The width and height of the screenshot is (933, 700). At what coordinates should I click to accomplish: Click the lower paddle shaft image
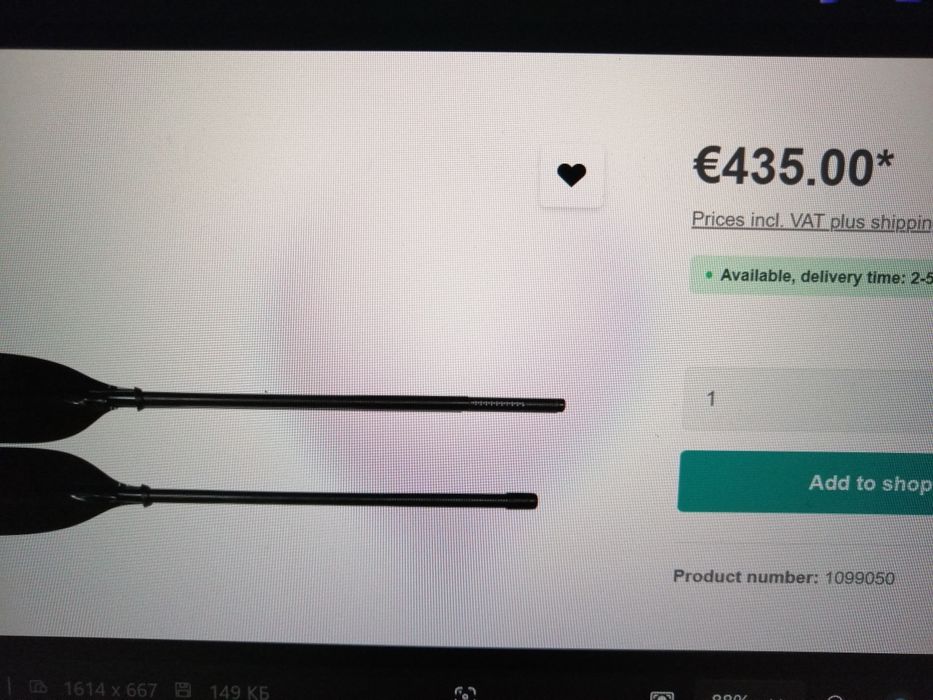pos(339,498)
